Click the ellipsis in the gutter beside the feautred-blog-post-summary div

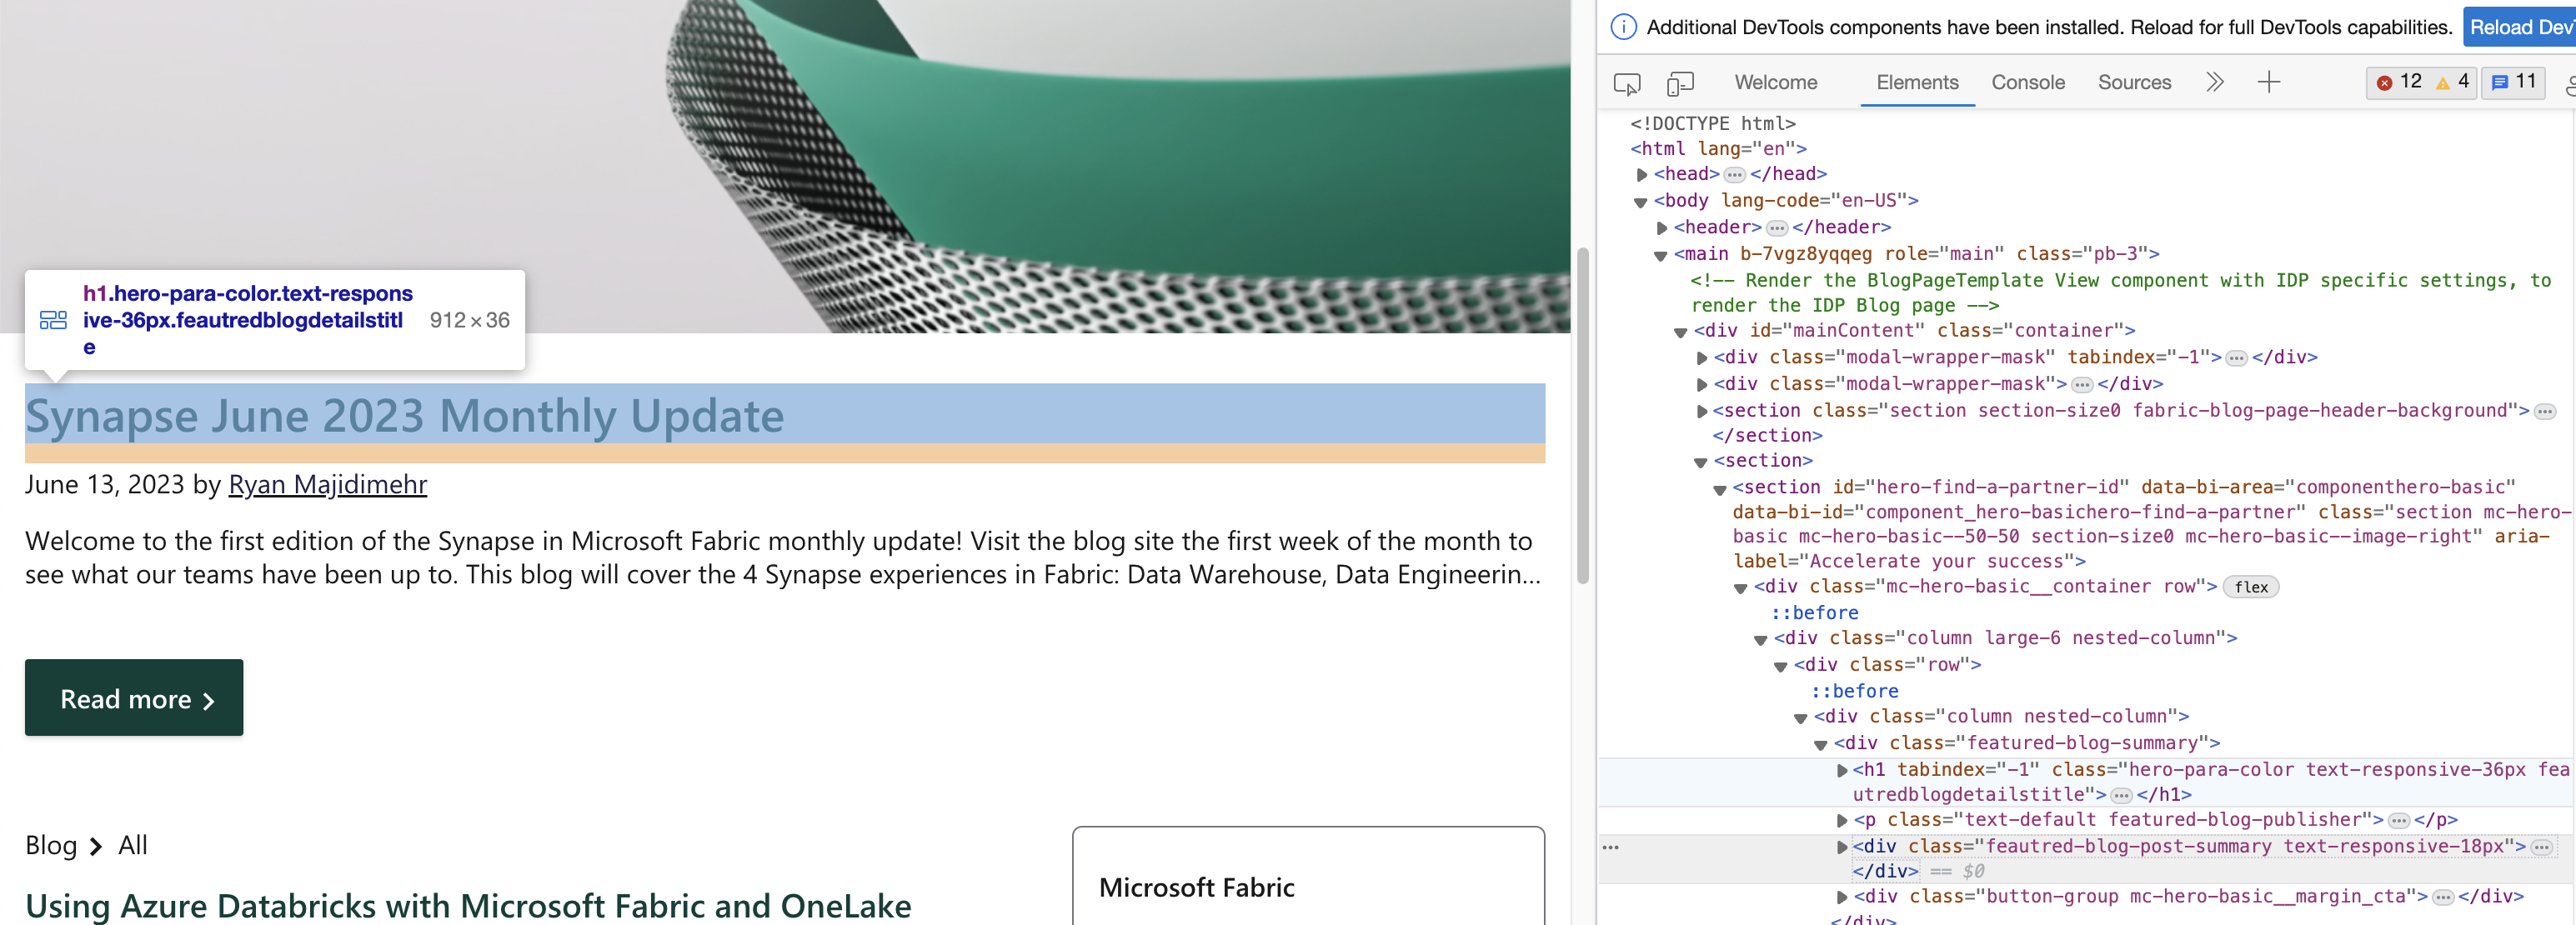tap(1612, 846)
